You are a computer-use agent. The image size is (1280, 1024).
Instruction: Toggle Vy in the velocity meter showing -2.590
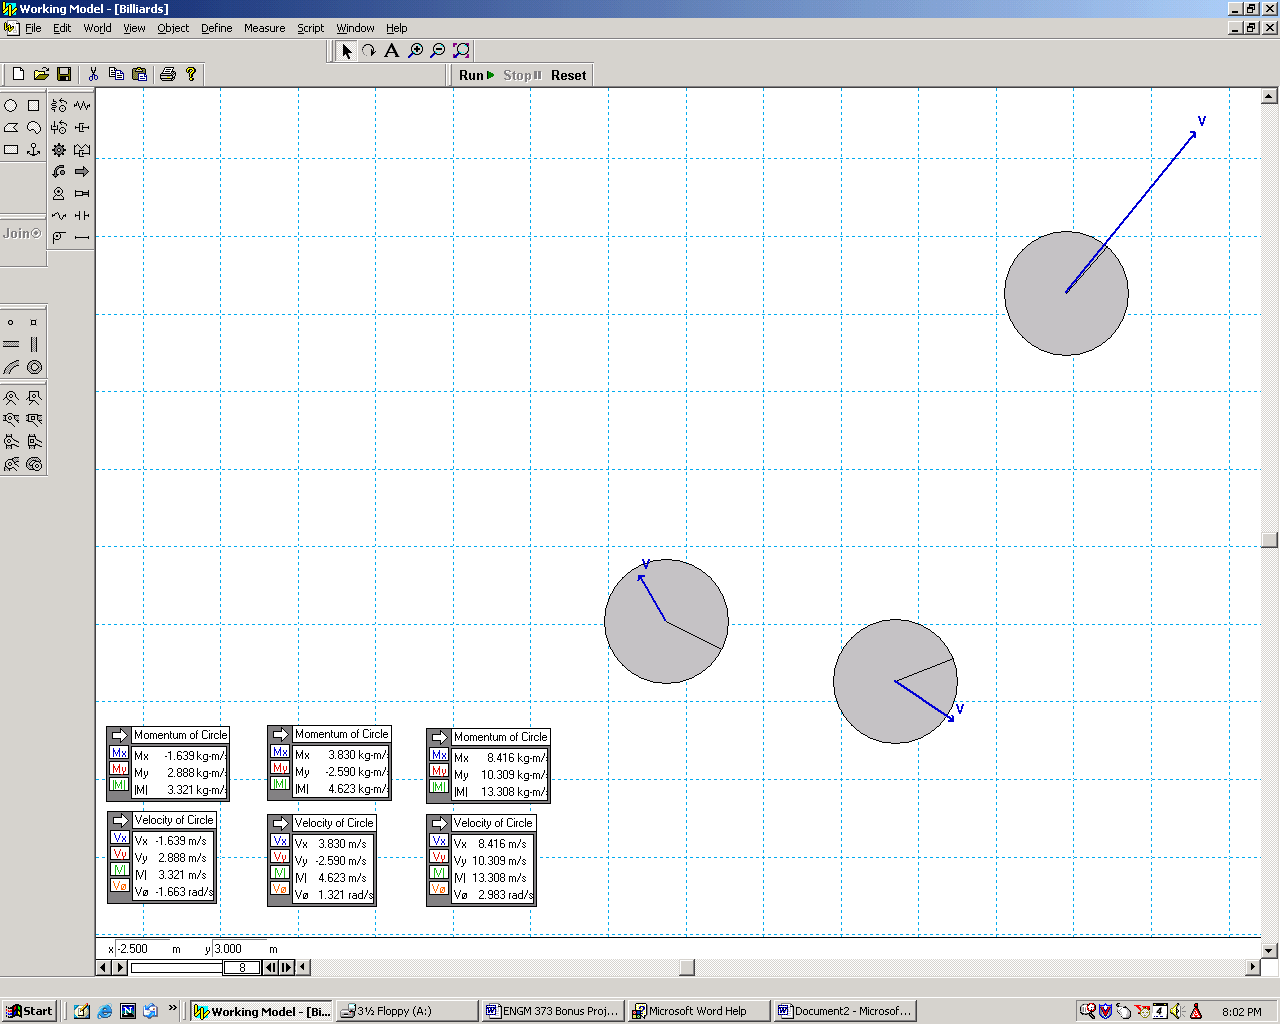(280, 857)
